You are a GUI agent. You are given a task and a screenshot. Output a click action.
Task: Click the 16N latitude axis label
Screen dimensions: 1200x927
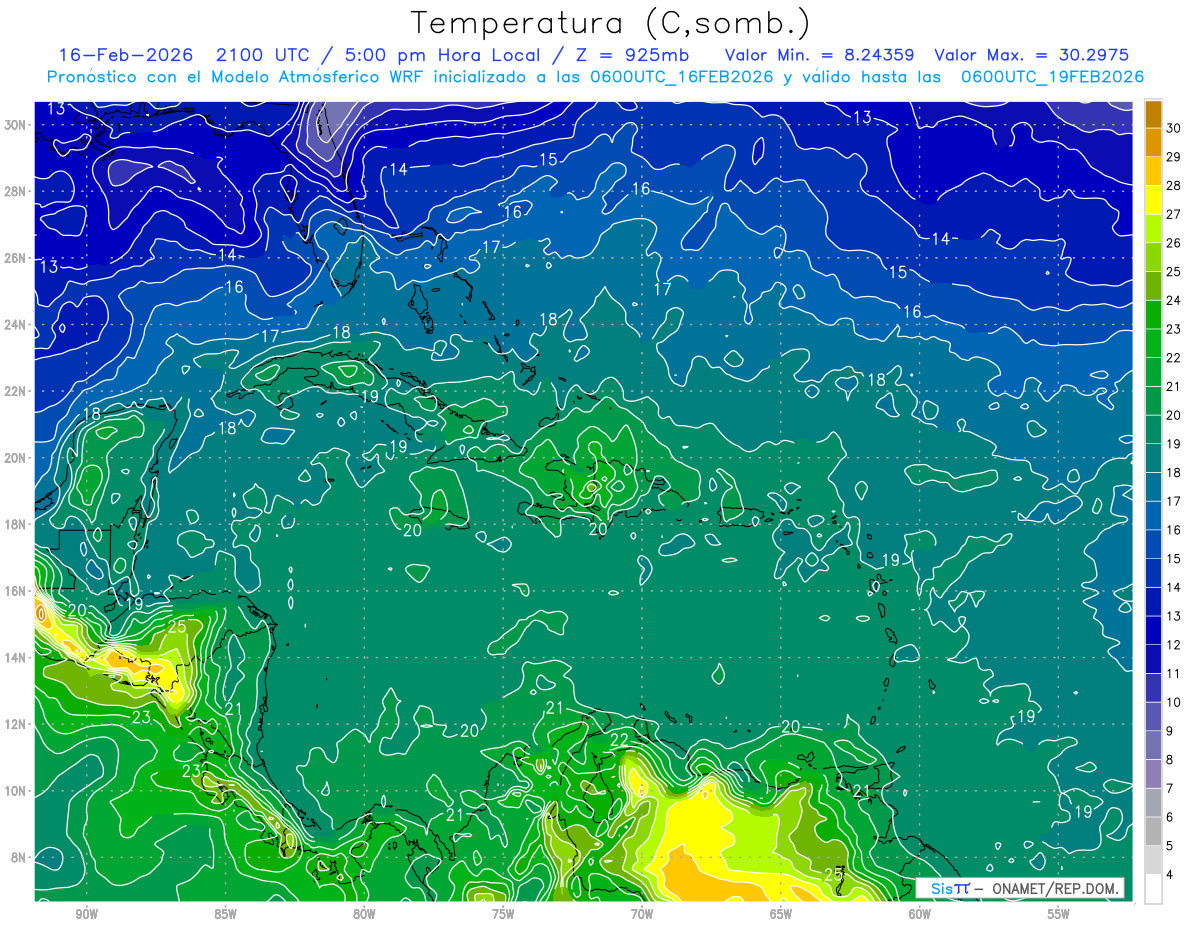click(x=16, y=591)
